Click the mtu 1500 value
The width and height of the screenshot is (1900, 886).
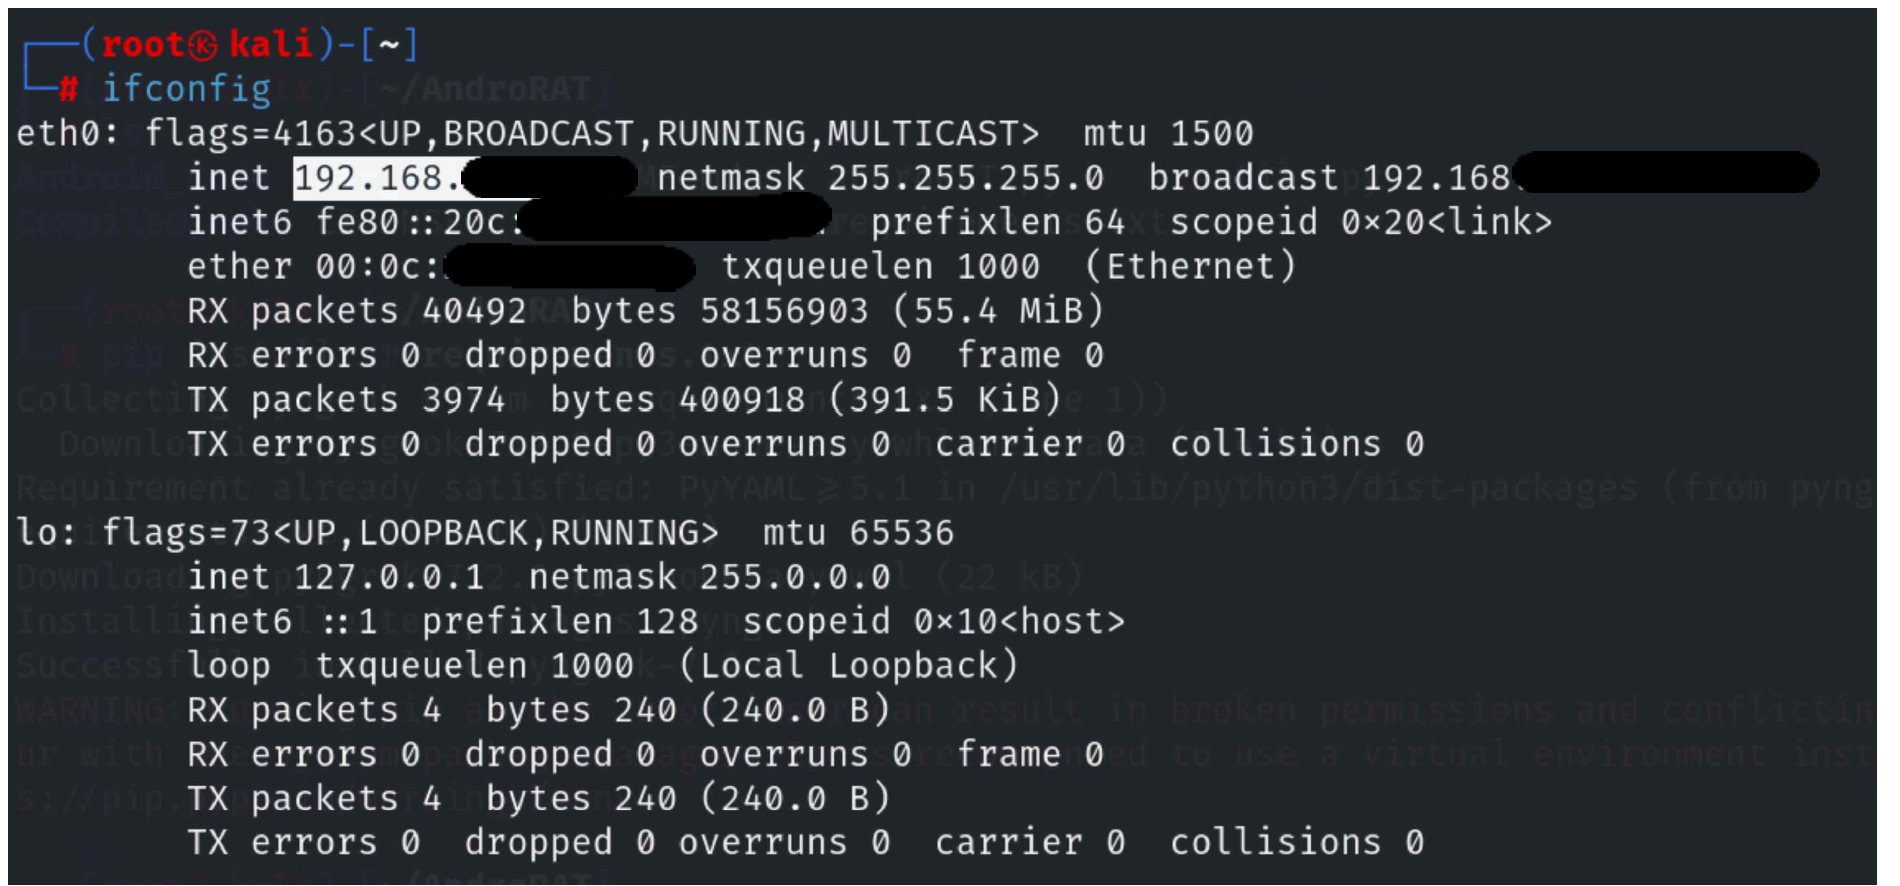1211,134
